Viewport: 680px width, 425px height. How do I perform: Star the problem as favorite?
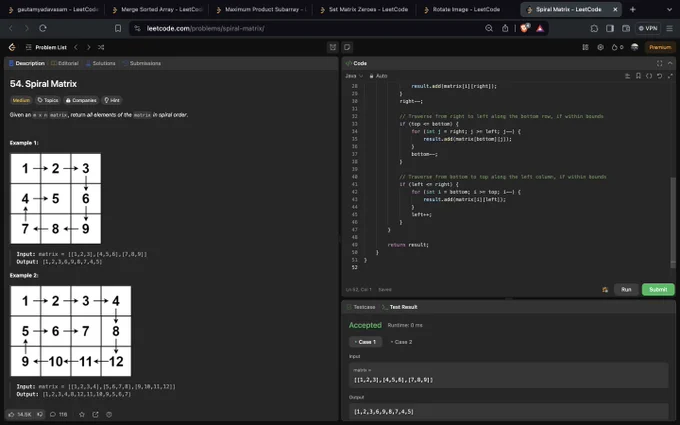point(82,415)
